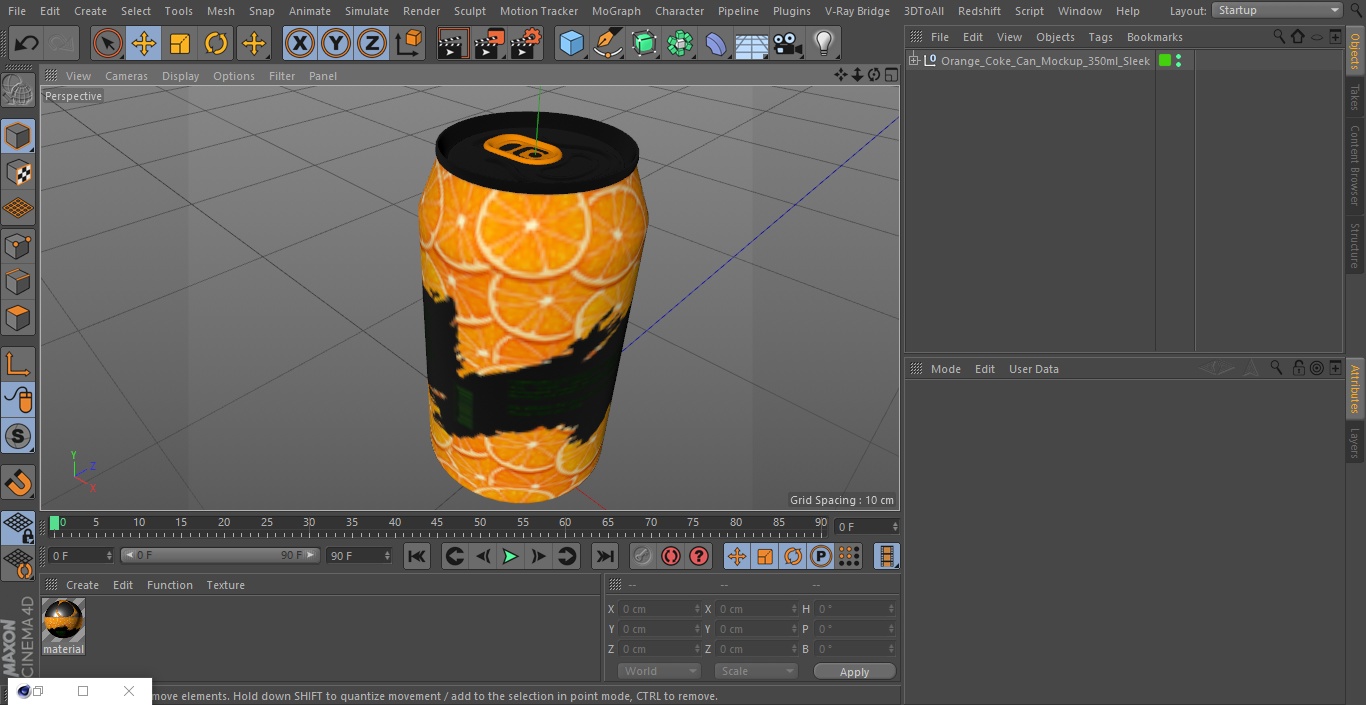Click the Workplane mode icon
The height and width of the screenshot is (705, 1366).
(18, 208)
